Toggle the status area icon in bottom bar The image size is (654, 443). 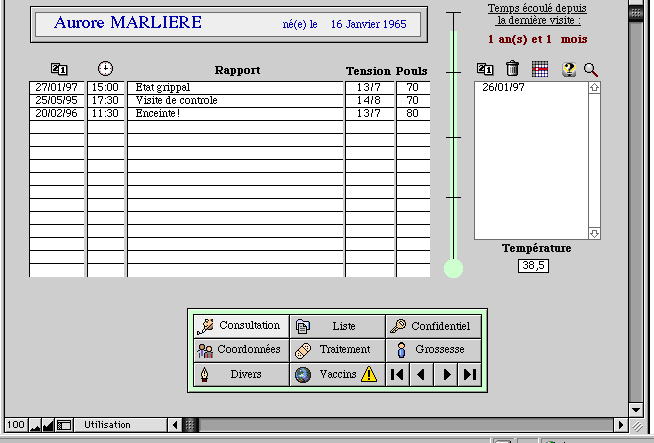(x=64, y=425)
